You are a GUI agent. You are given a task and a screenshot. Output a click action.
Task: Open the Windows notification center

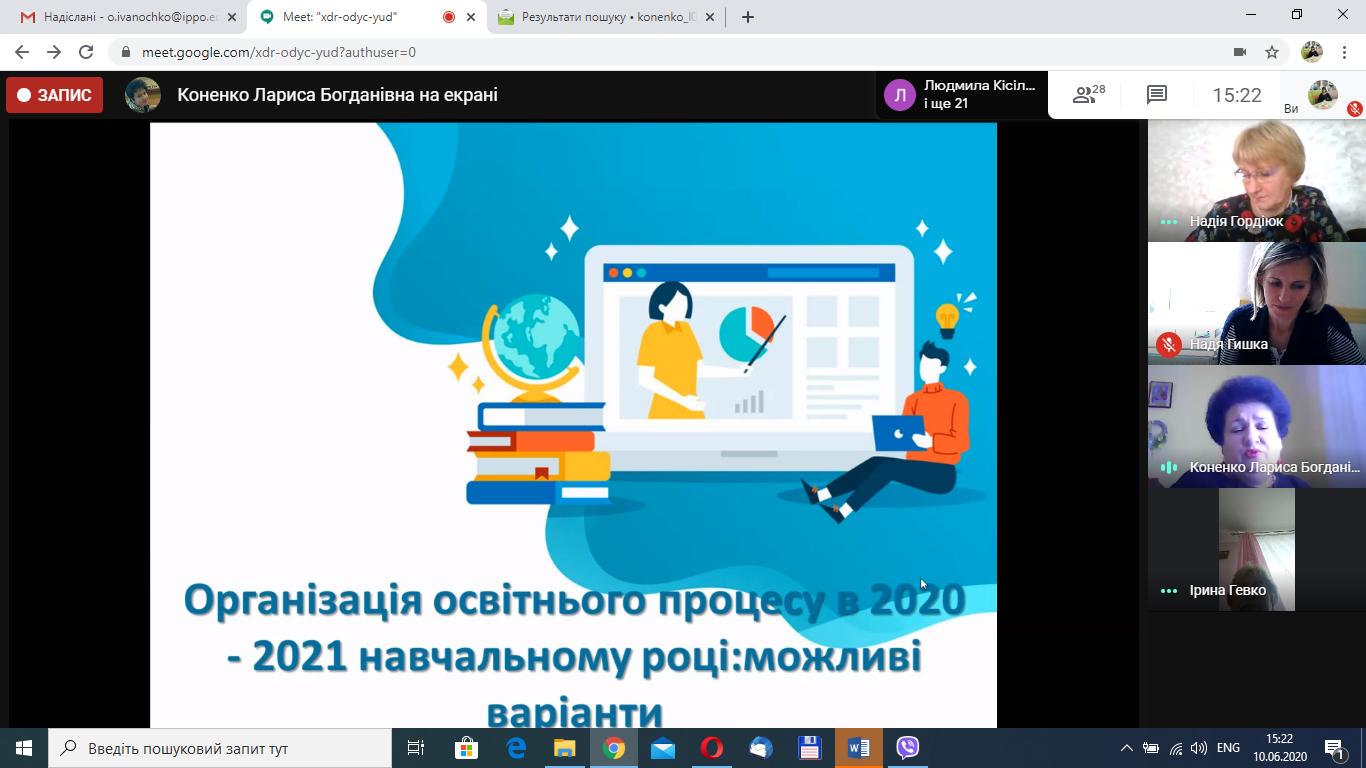click(x=1335, y=748)
